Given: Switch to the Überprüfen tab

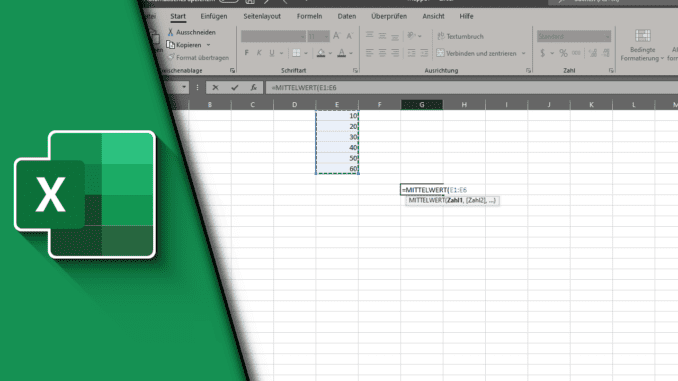Looking at the screenshot, I should (x=389, y=16).
